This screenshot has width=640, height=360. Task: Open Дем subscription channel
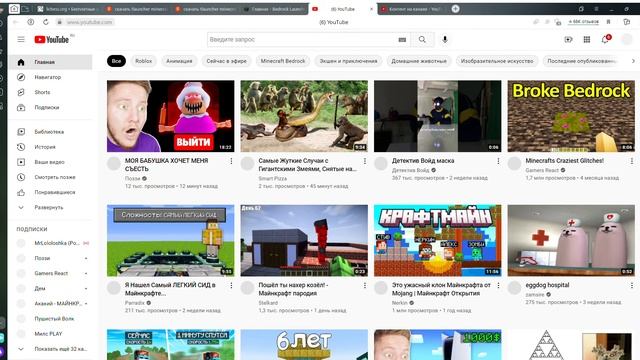coord(51,289)
